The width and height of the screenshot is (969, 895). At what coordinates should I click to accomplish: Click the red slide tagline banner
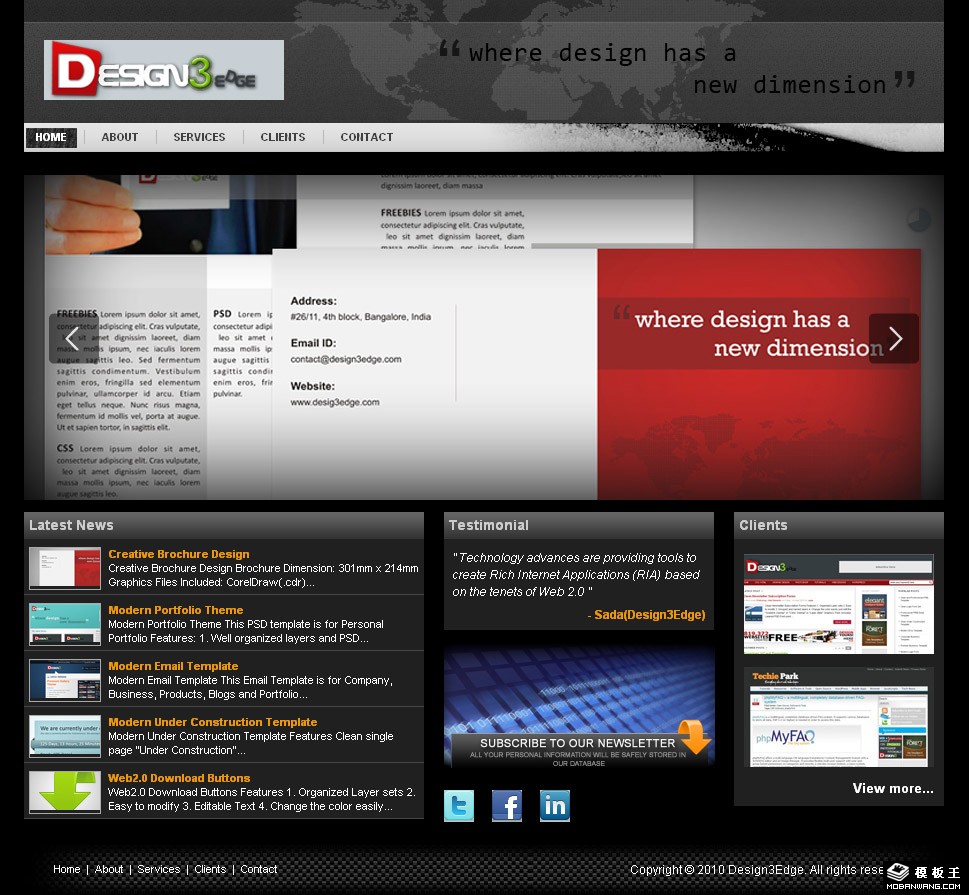click(754, 334)
